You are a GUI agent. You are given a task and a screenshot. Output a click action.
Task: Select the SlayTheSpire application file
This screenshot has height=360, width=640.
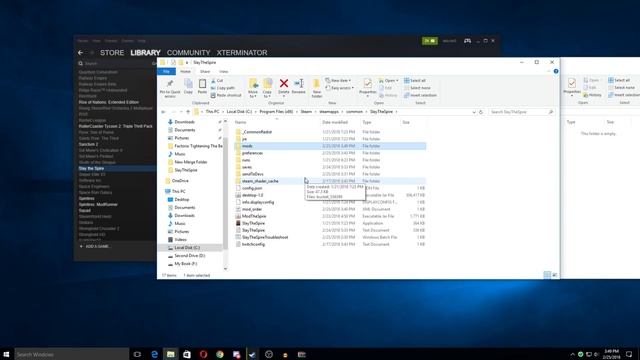point(331,223)
